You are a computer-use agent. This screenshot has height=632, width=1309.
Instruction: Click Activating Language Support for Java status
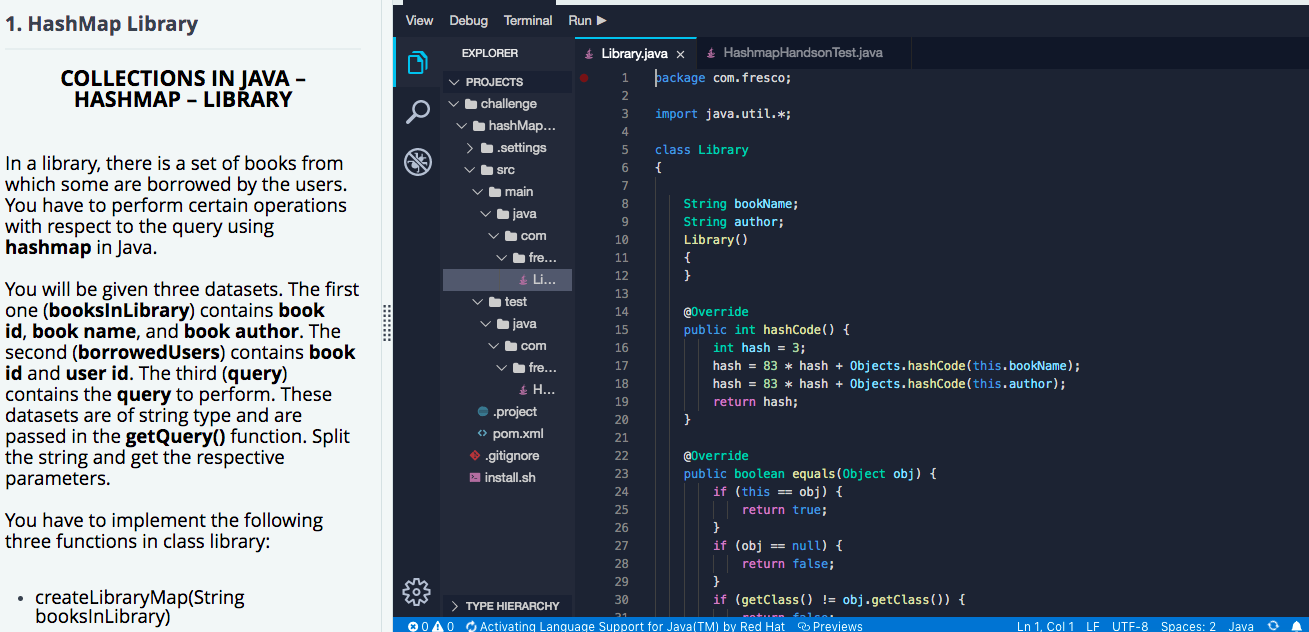tap(625, 626)
